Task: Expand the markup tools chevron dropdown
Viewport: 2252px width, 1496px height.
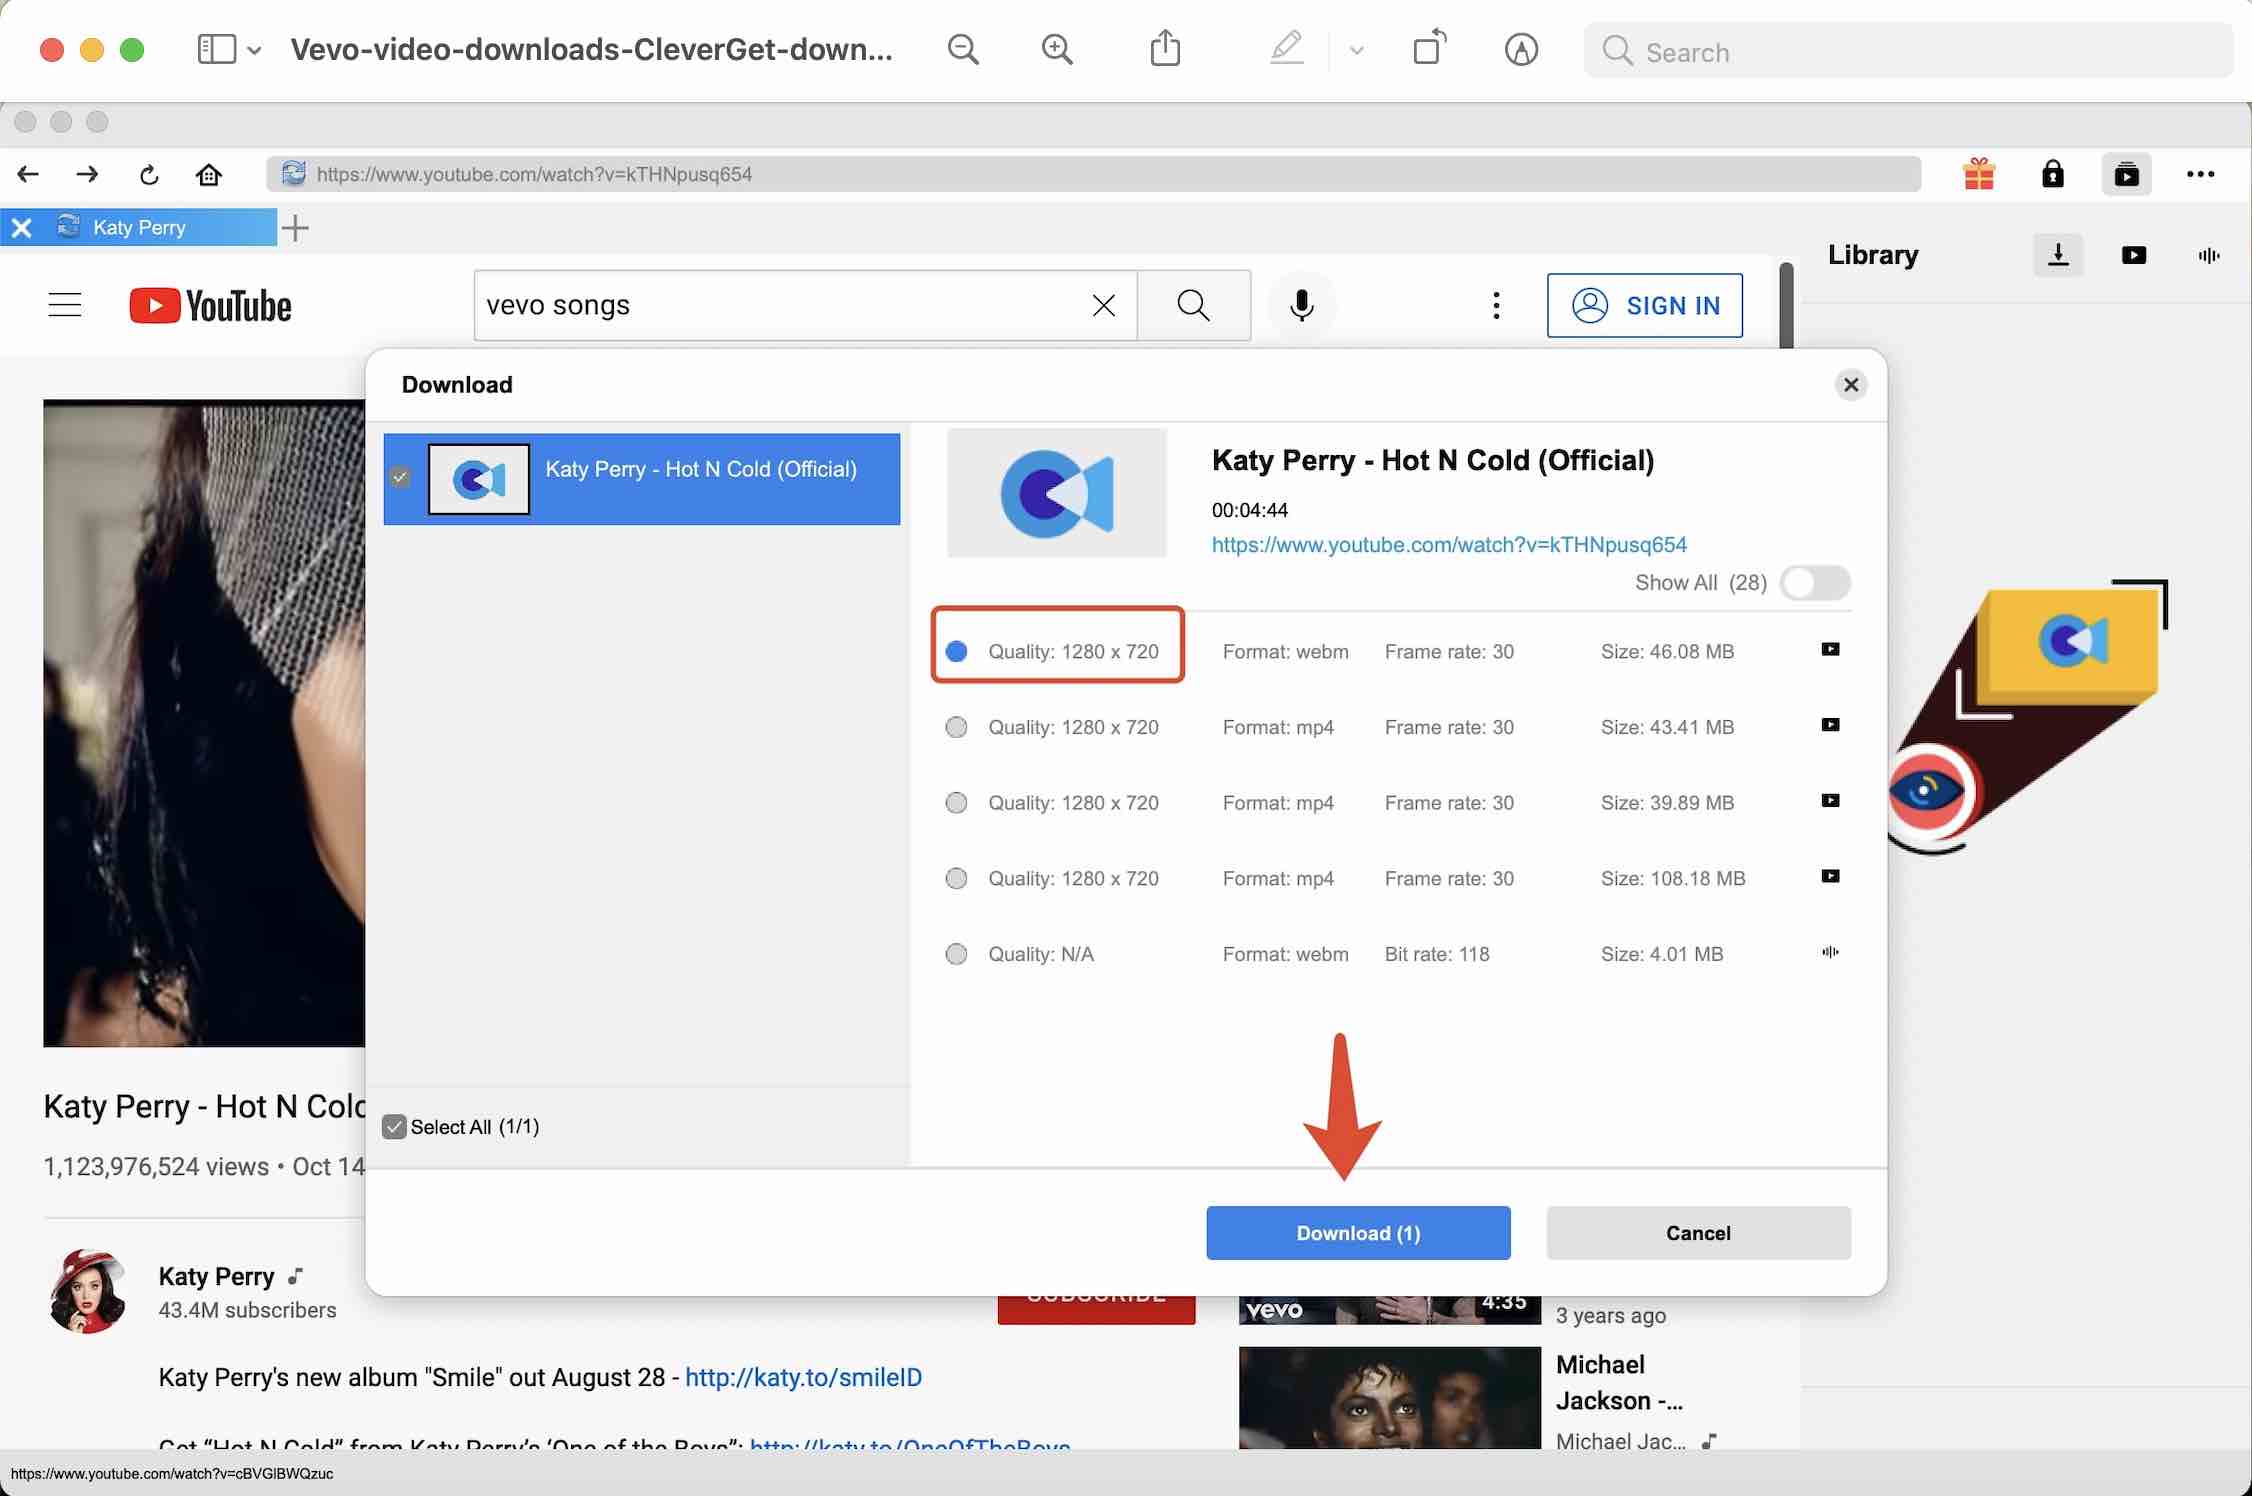Action: 1356,50
